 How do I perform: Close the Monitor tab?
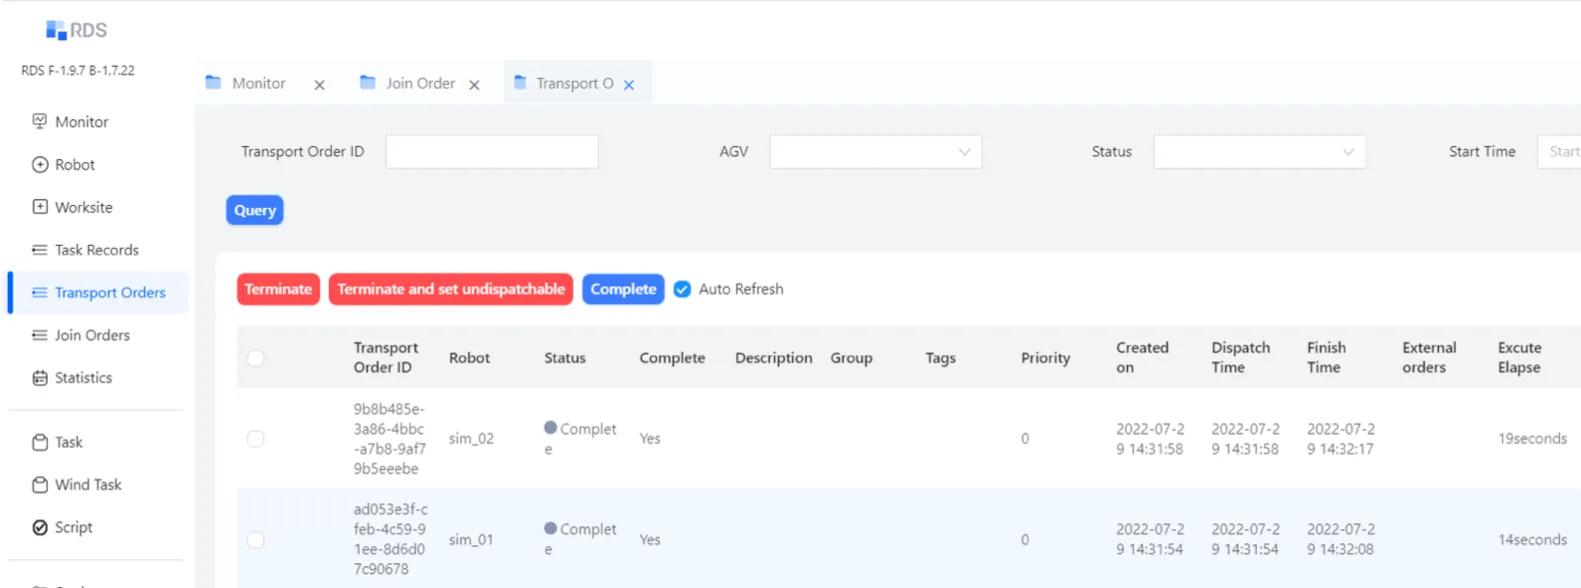pyautogui.click(x=319, y=85)
